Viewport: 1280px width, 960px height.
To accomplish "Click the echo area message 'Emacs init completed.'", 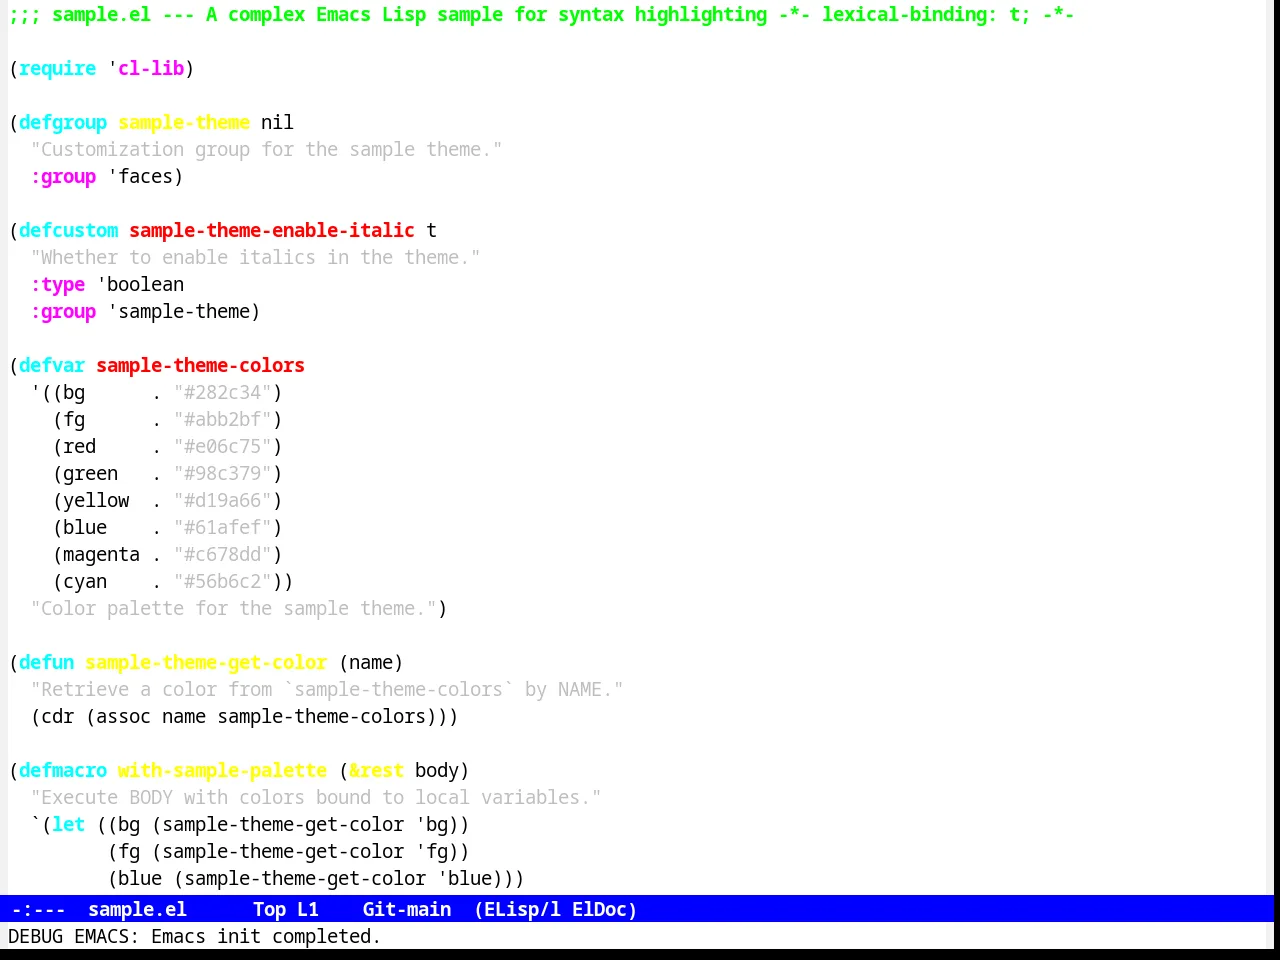I will (x=266, y=936).
